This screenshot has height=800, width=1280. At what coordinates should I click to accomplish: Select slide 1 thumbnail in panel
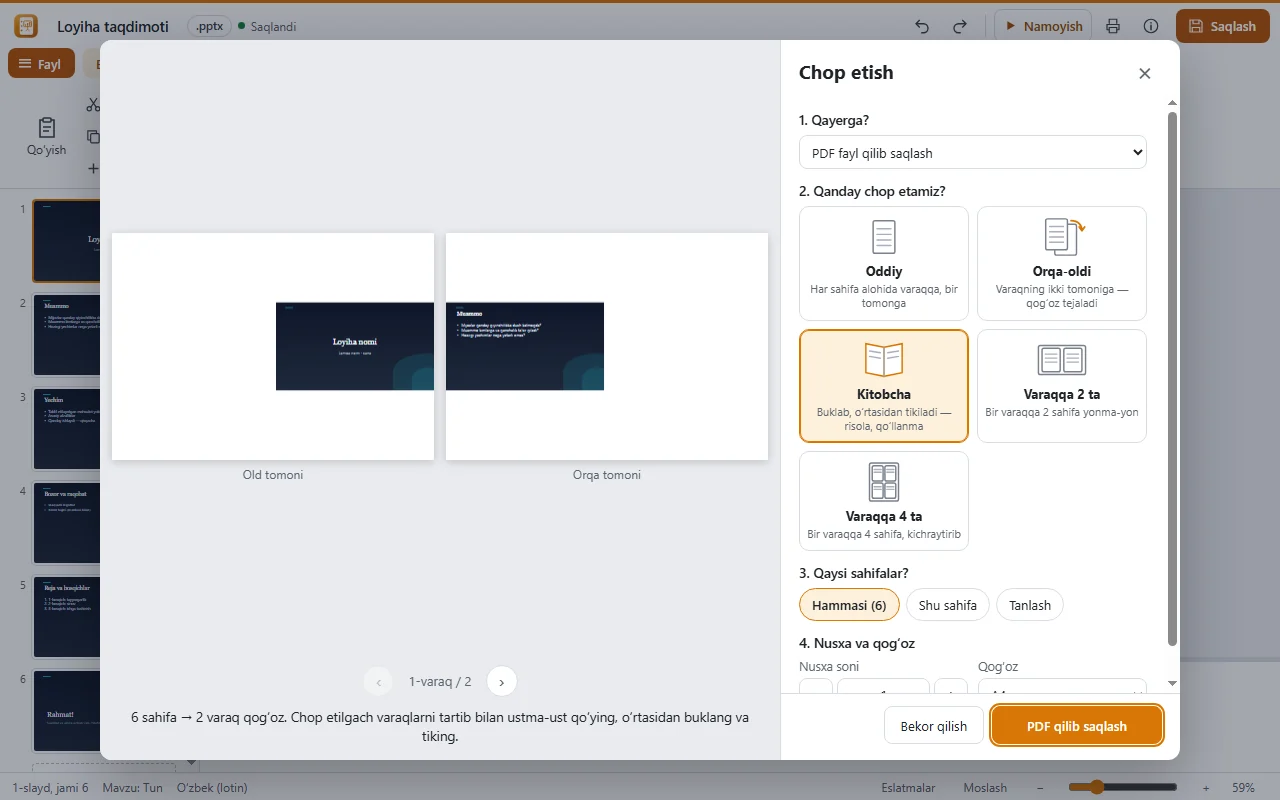[66, 241]
